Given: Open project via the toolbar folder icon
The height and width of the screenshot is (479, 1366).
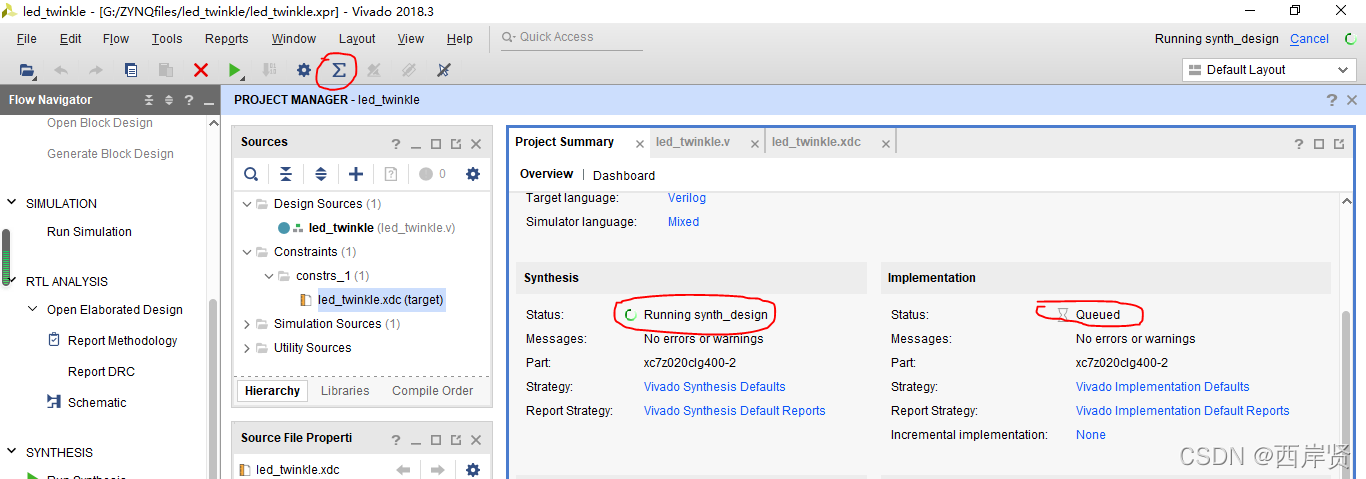Looking at the screenshot, I should coord(27,70).
